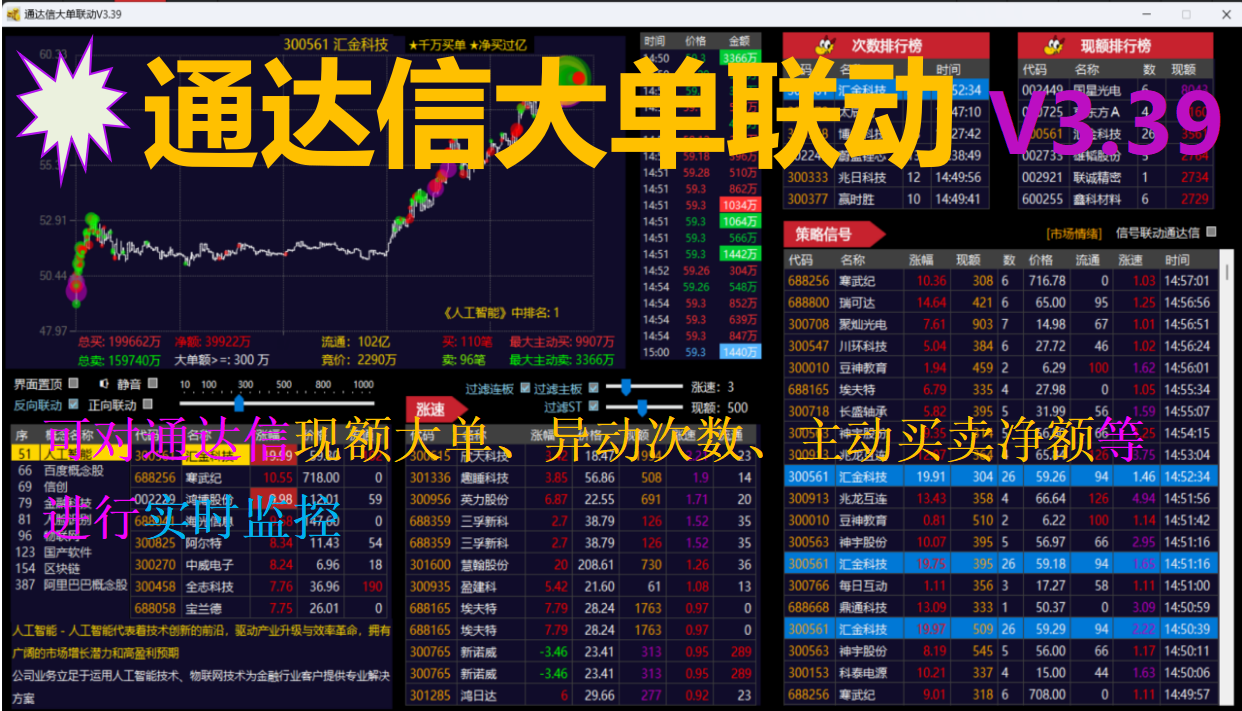
Task: Open the 市场情绪 link
Action: 1073,233
